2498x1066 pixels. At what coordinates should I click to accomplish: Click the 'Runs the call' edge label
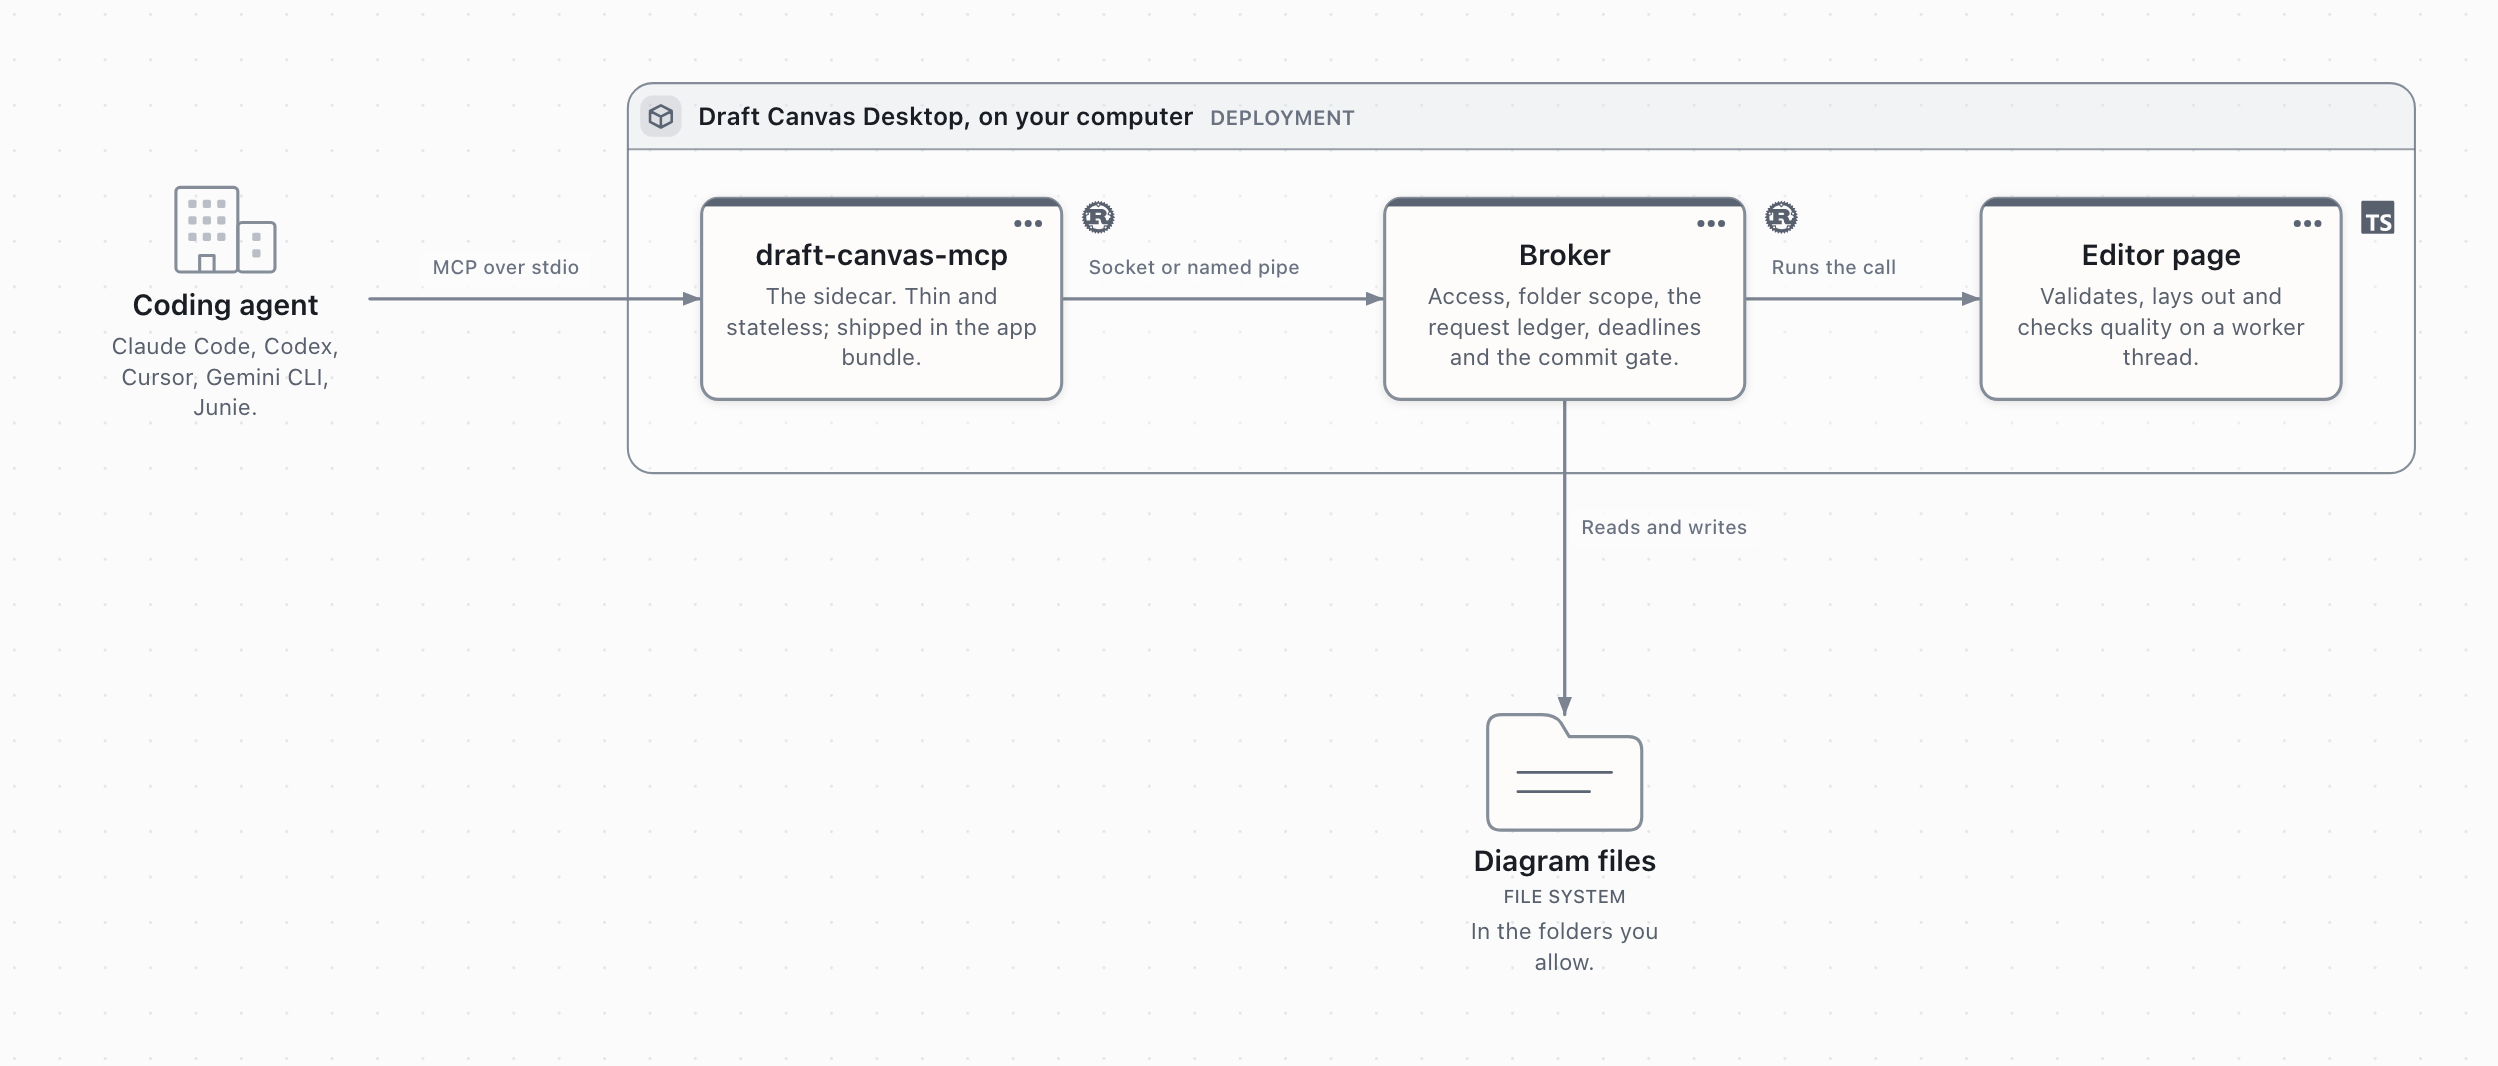pyautogui.click(x=1833, y=267)
